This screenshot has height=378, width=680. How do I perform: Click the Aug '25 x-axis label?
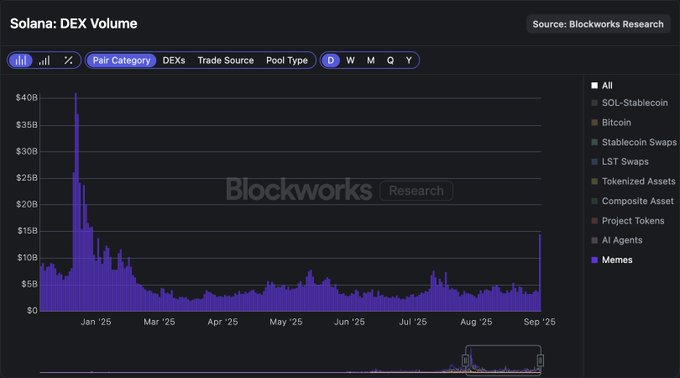(x=476, y=322)
